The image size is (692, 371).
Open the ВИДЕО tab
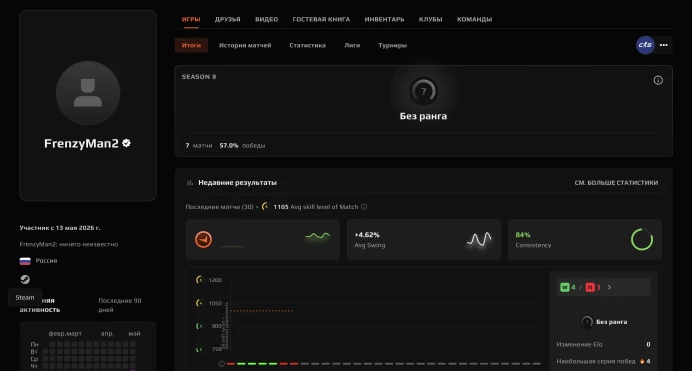(x=266, y=19)
